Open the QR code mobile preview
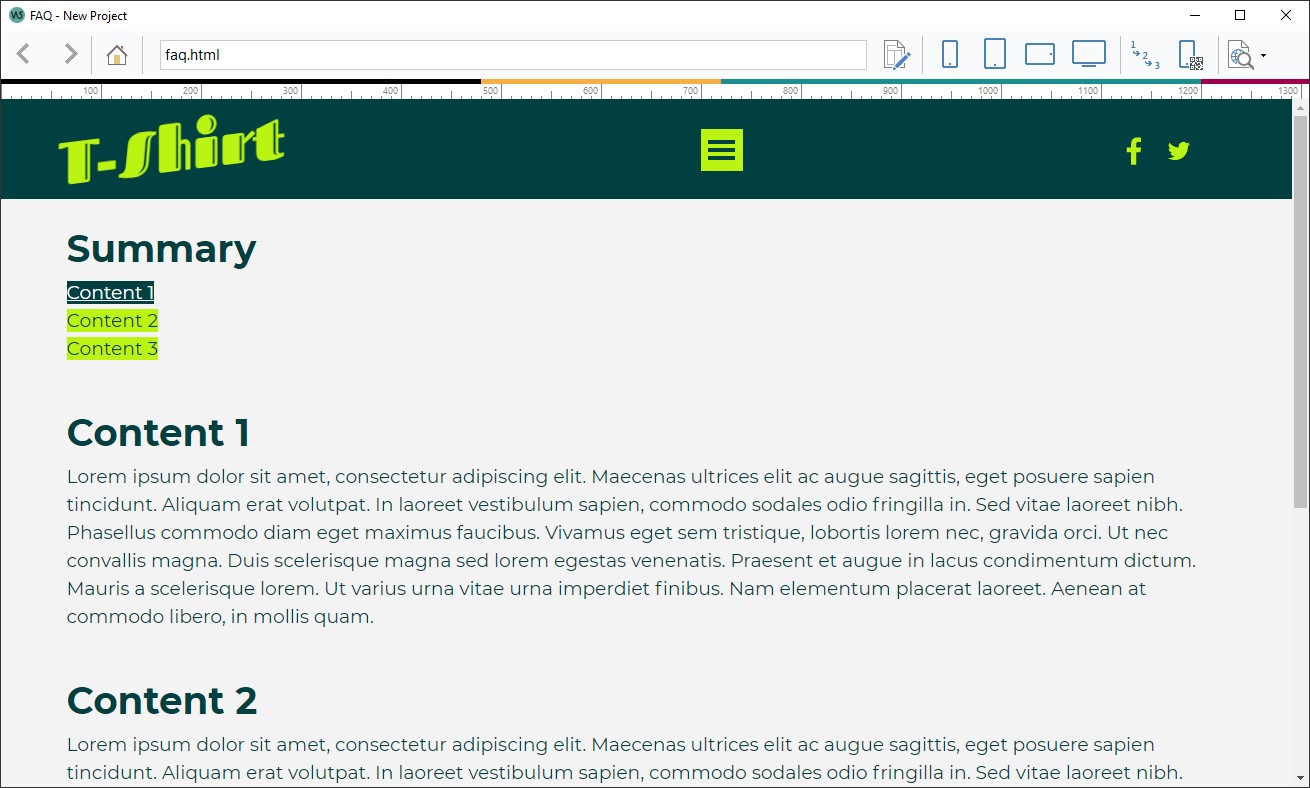Screen dimensions: 1310x788 pyautogui.click(x=1190, y=54)
